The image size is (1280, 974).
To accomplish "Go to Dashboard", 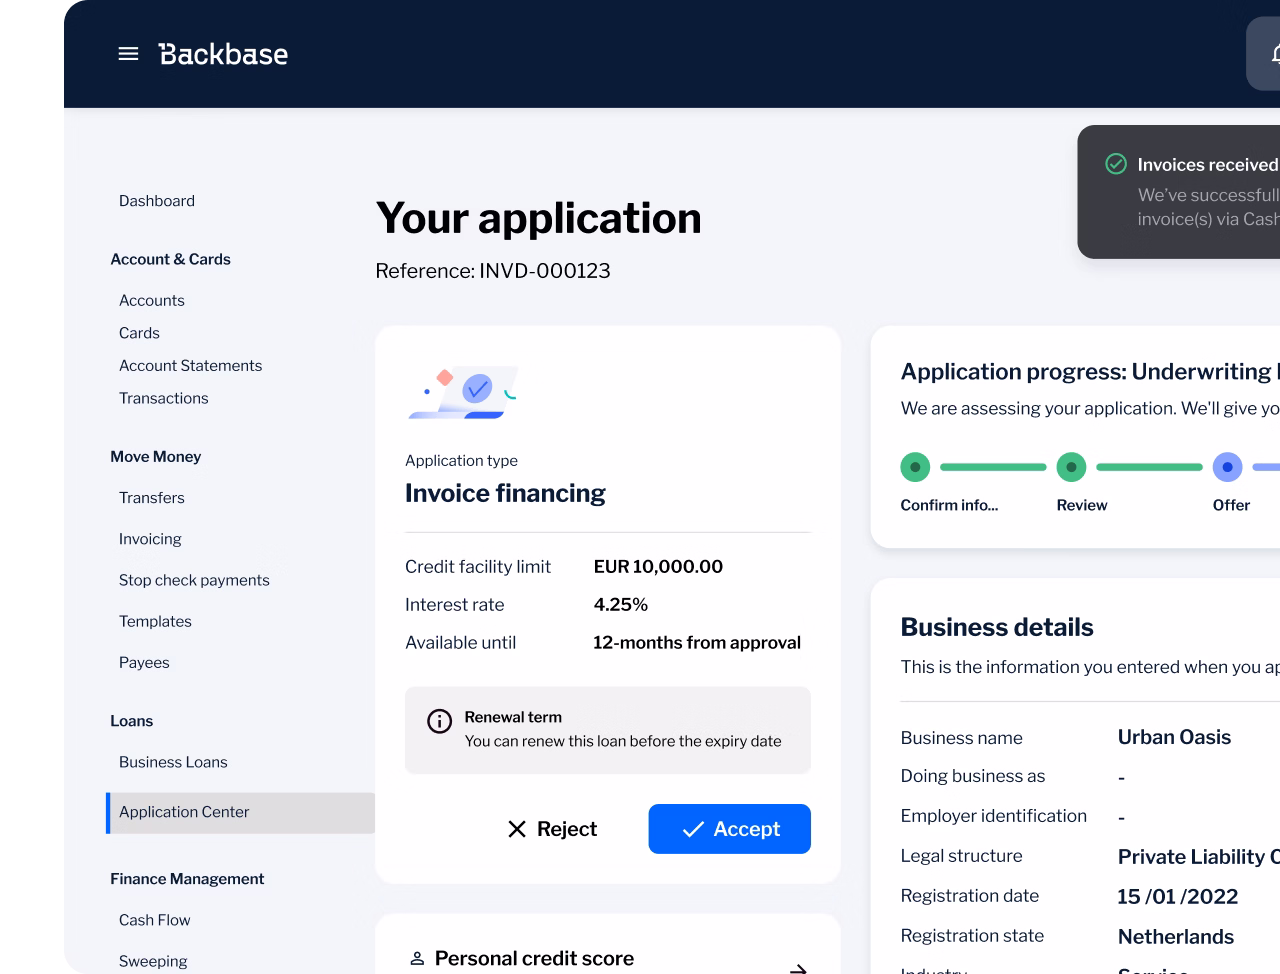I will 157,201.
